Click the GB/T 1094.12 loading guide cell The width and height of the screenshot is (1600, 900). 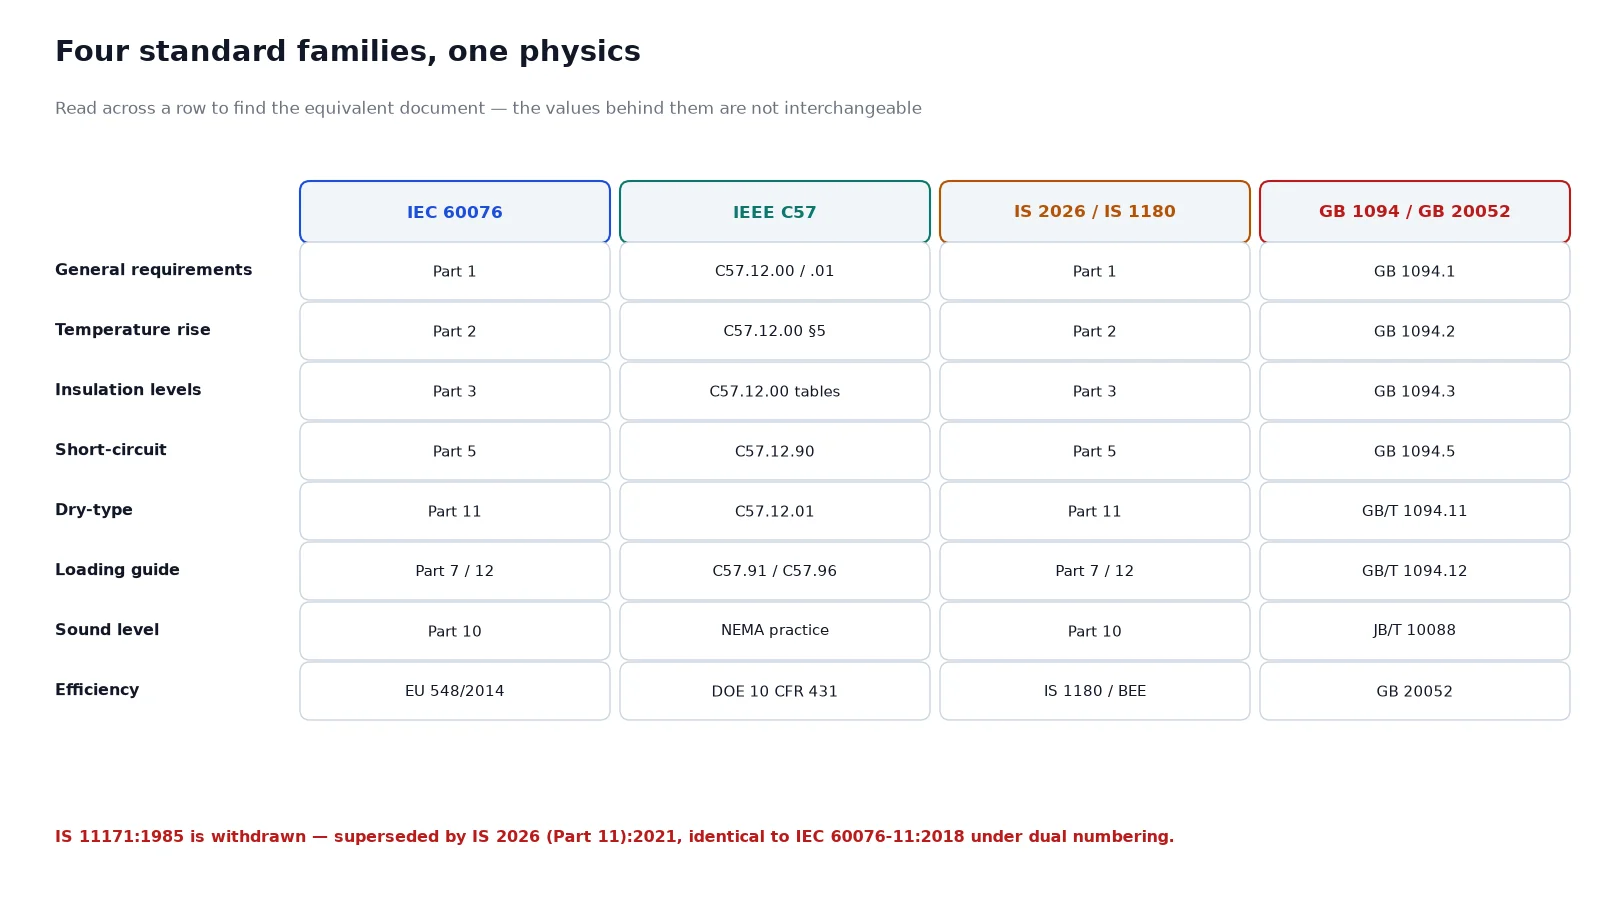tap(1415, 571)
